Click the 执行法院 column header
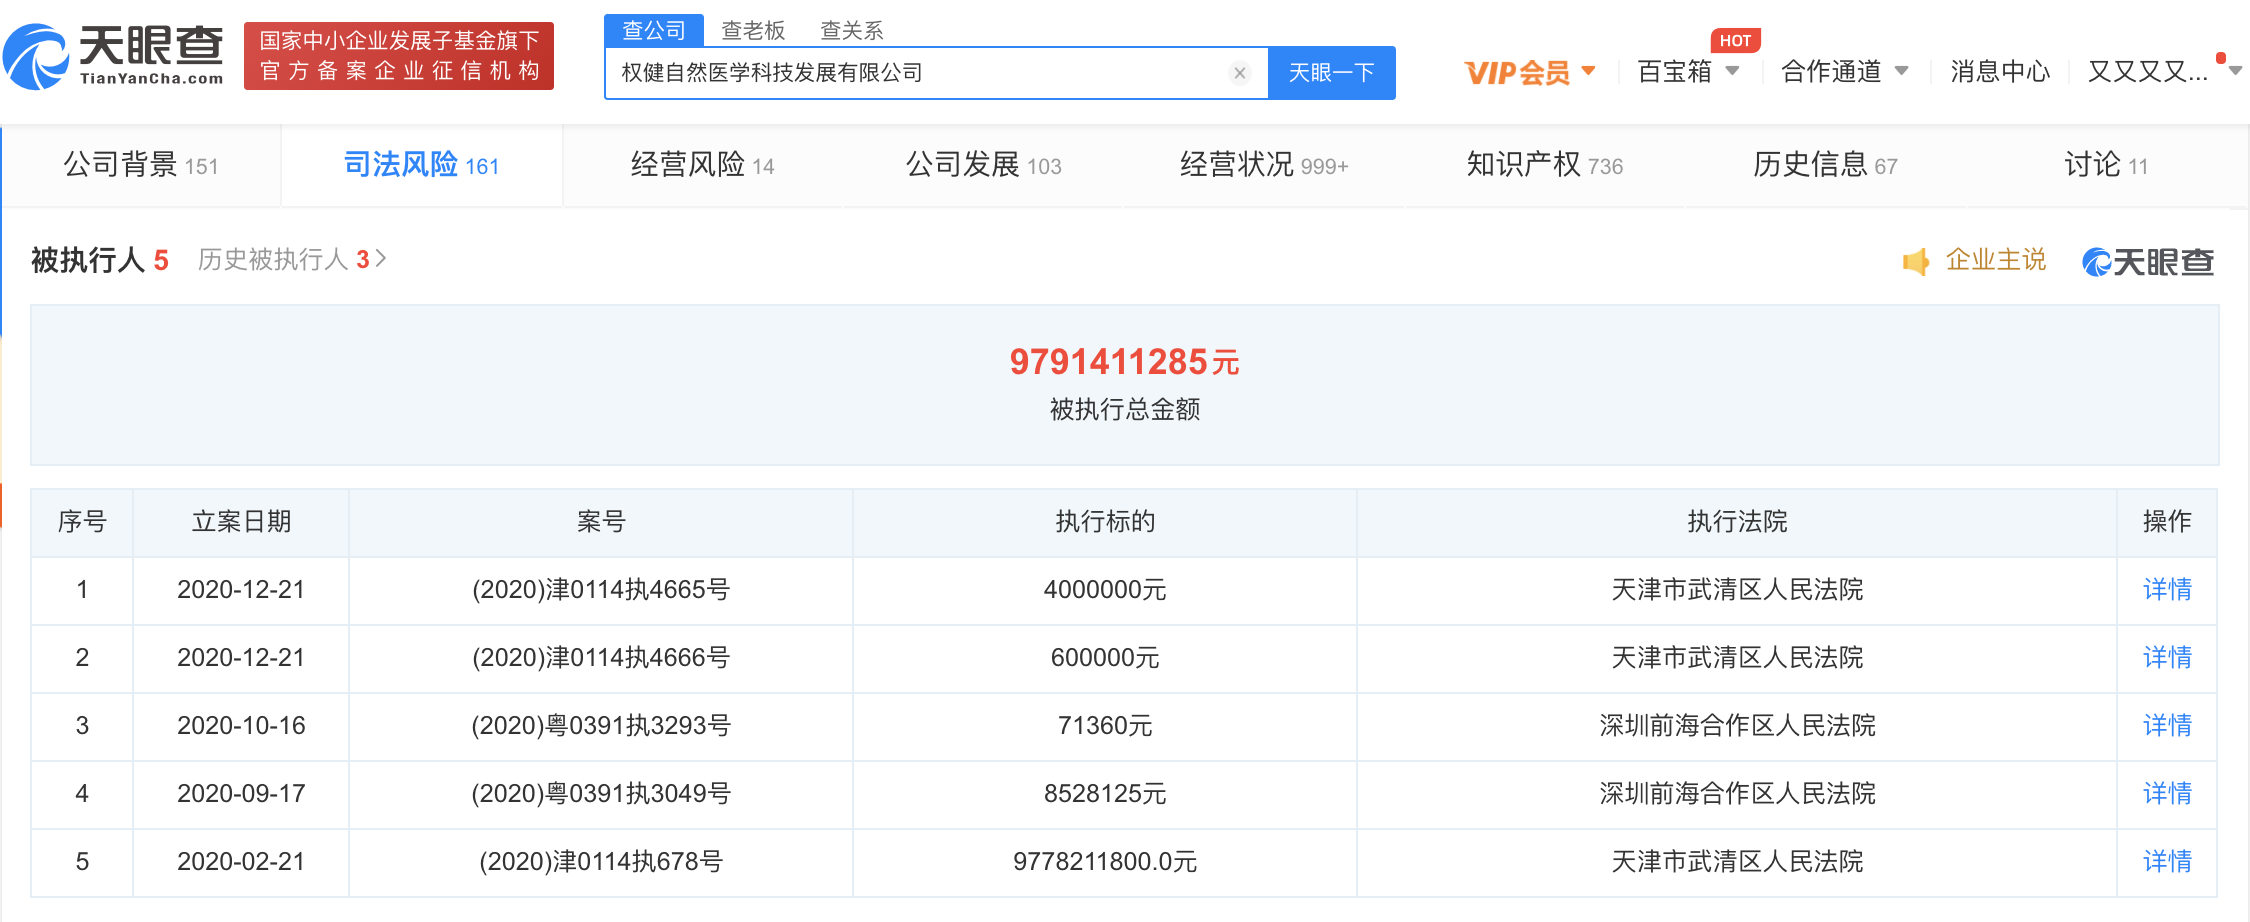2250x922 pixels. (1737, 522)
